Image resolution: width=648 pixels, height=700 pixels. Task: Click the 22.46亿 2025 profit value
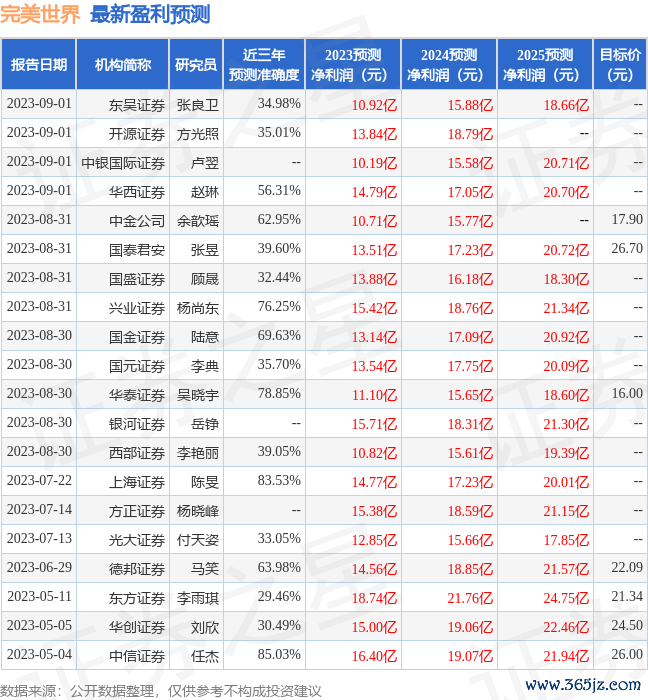pos(566,627)
